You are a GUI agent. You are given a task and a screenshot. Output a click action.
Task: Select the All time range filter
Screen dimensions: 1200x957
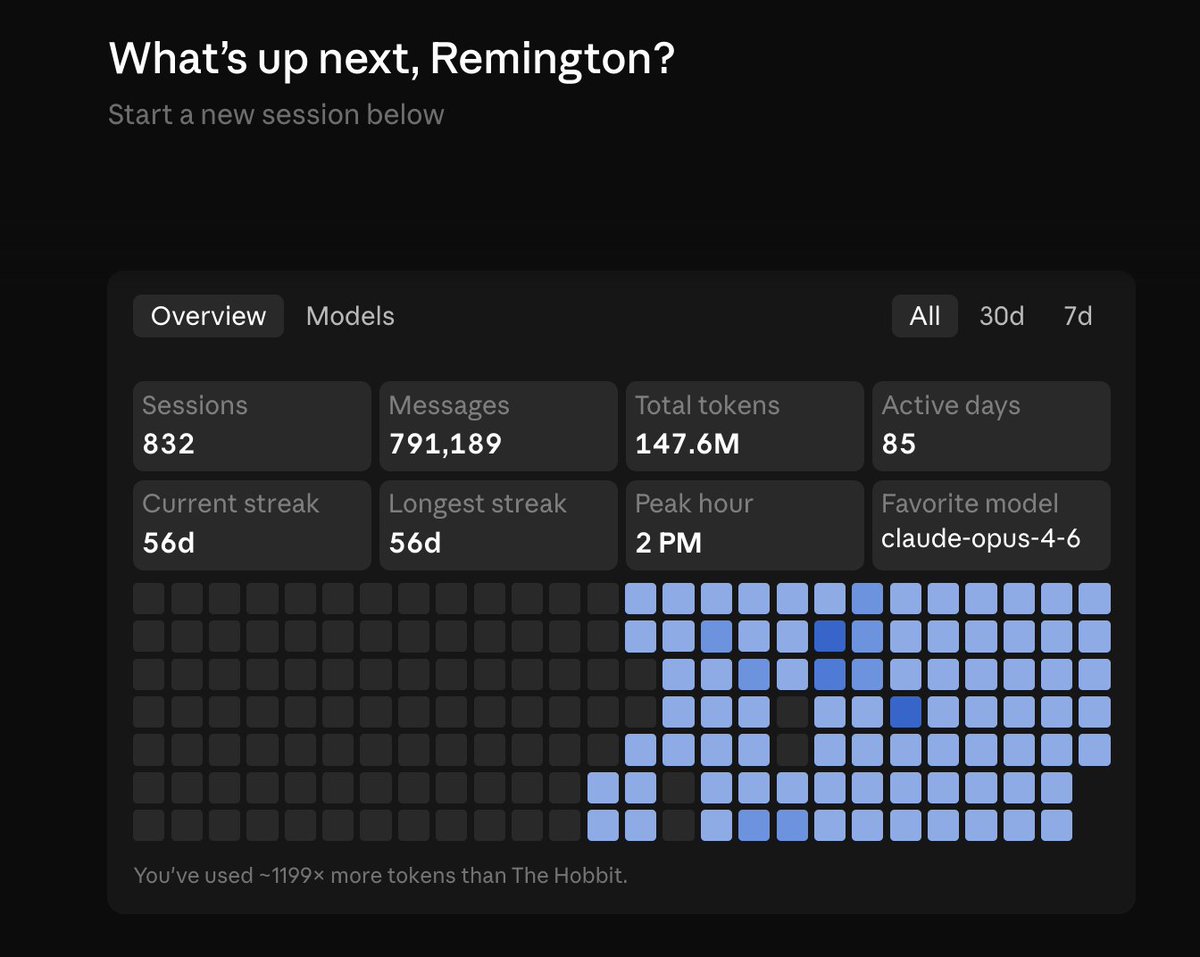[924, 316]
